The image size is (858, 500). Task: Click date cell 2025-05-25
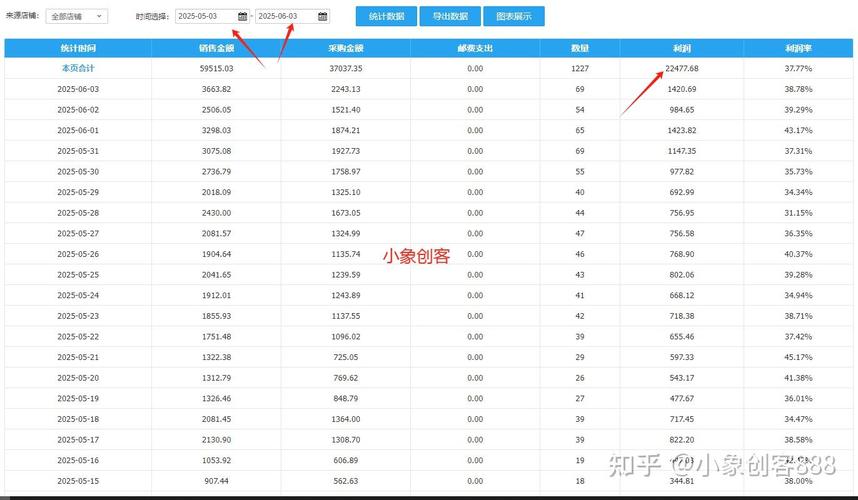[x=78, y=275]
